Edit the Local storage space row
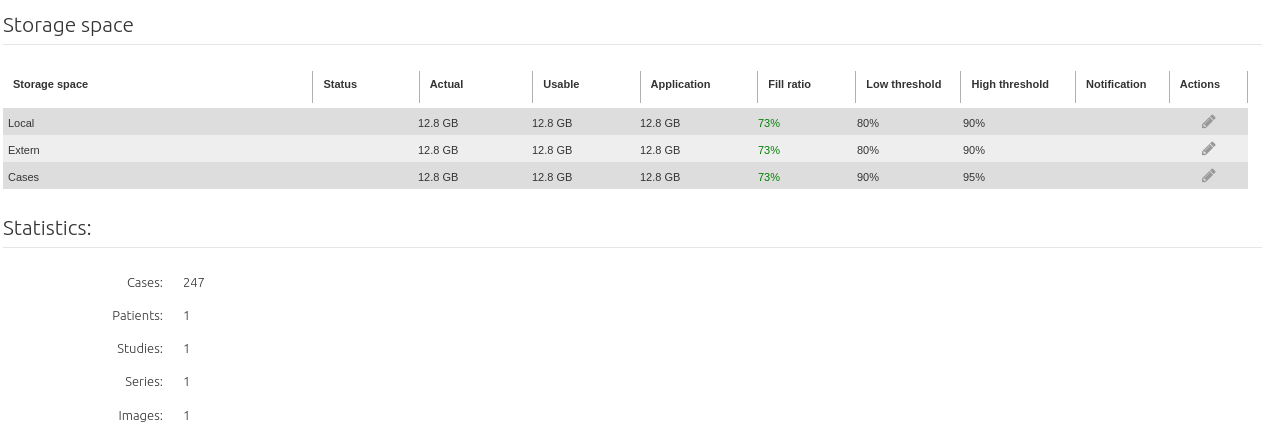1262x439 pixels. tap(1208, 122)
